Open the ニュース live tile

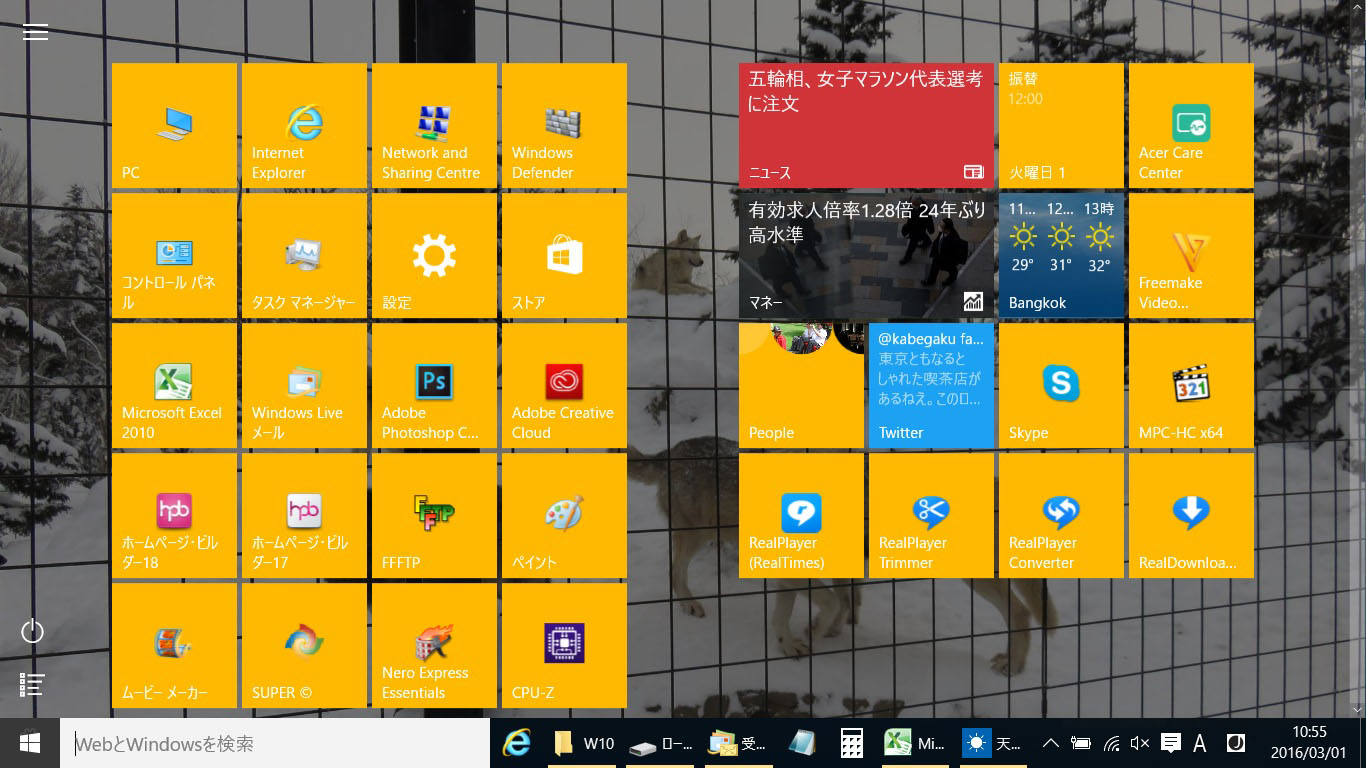(x=866, y=125)
